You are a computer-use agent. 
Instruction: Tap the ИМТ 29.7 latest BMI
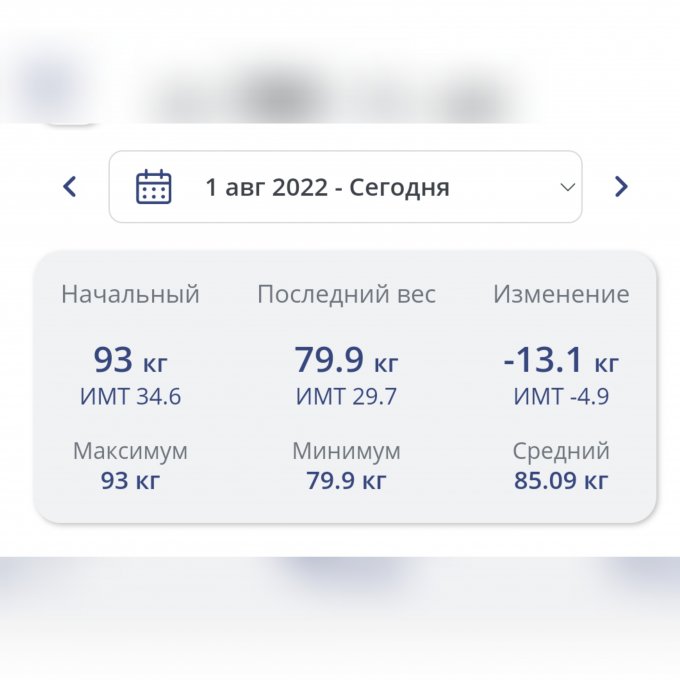[346, 396]
